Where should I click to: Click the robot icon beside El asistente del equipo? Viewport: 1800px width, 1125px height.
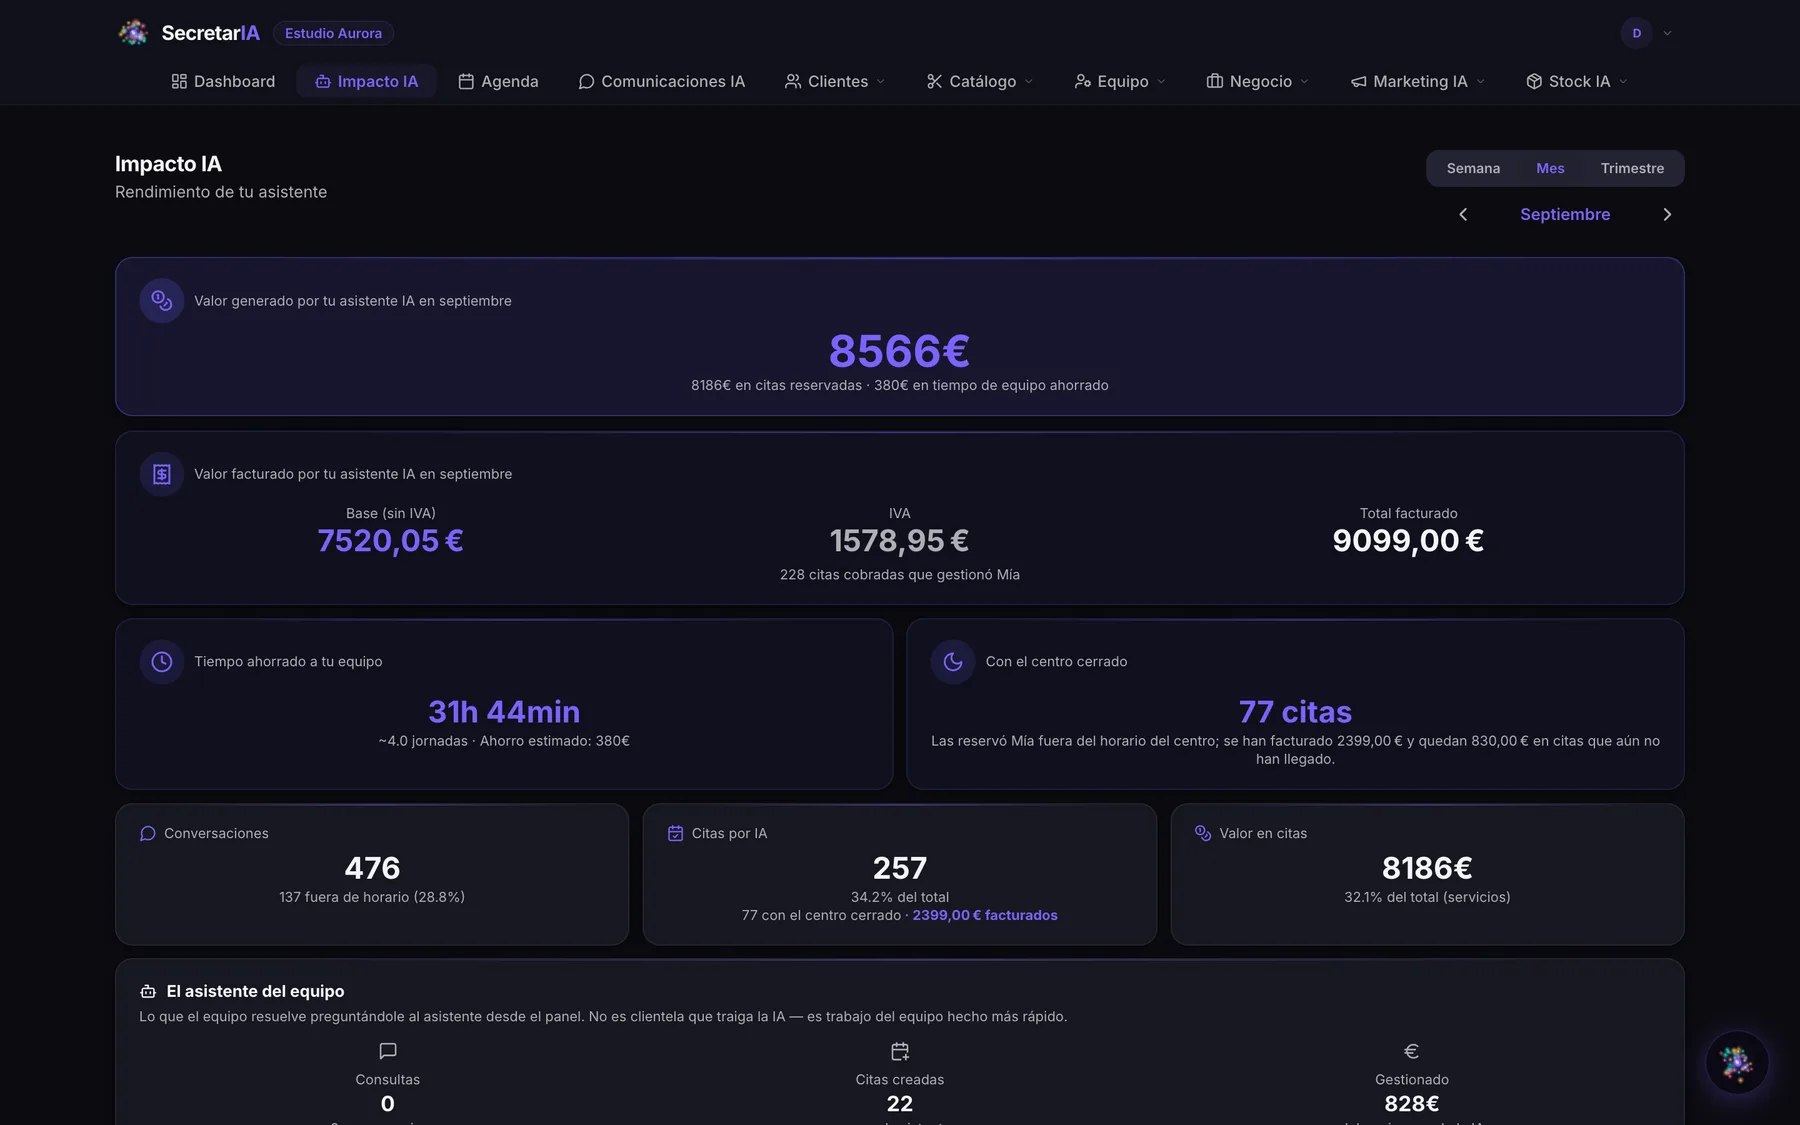[148, 991]
